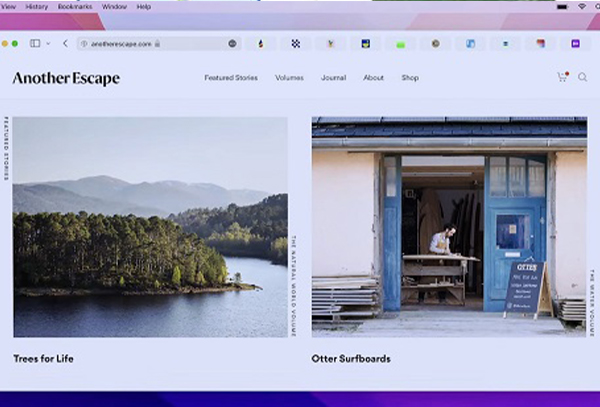Click the battery icon in menu bar

coord(562,7)
